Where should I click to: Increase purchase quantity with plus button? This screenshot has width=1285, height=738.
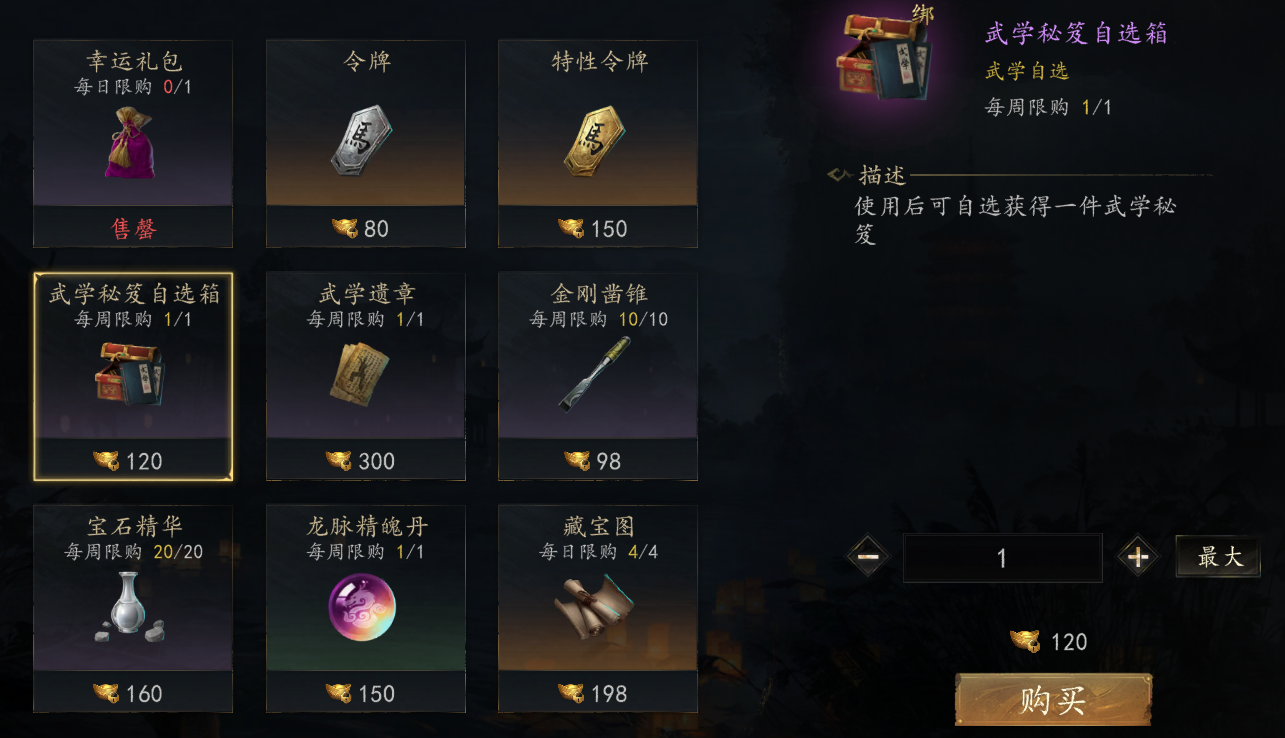[1138, 557]
